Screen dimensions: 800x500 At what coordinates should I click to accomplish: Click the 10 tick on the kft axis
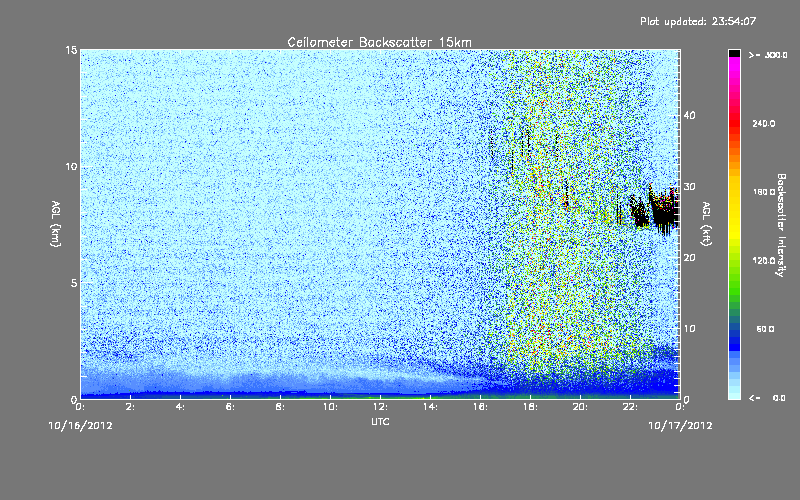pos(689,329)
